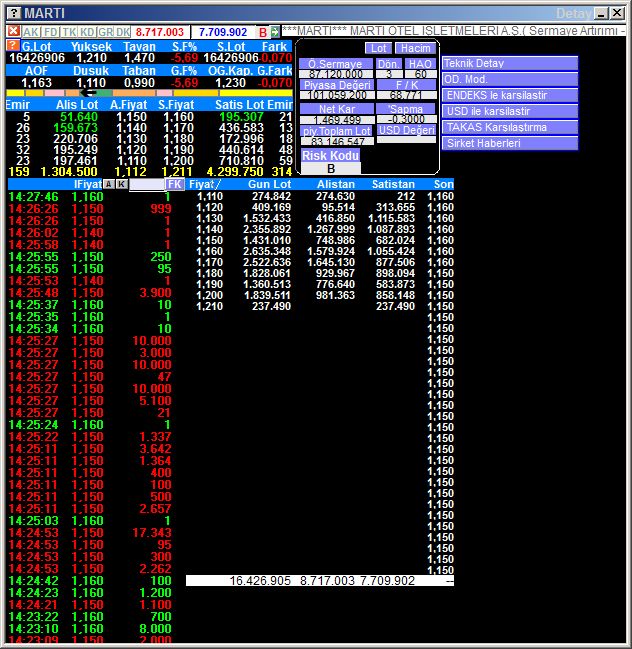The height and width of the screenshot is (649, 632).
Task: Click ENDEKS le karsilastir
Action: point(509,95)
